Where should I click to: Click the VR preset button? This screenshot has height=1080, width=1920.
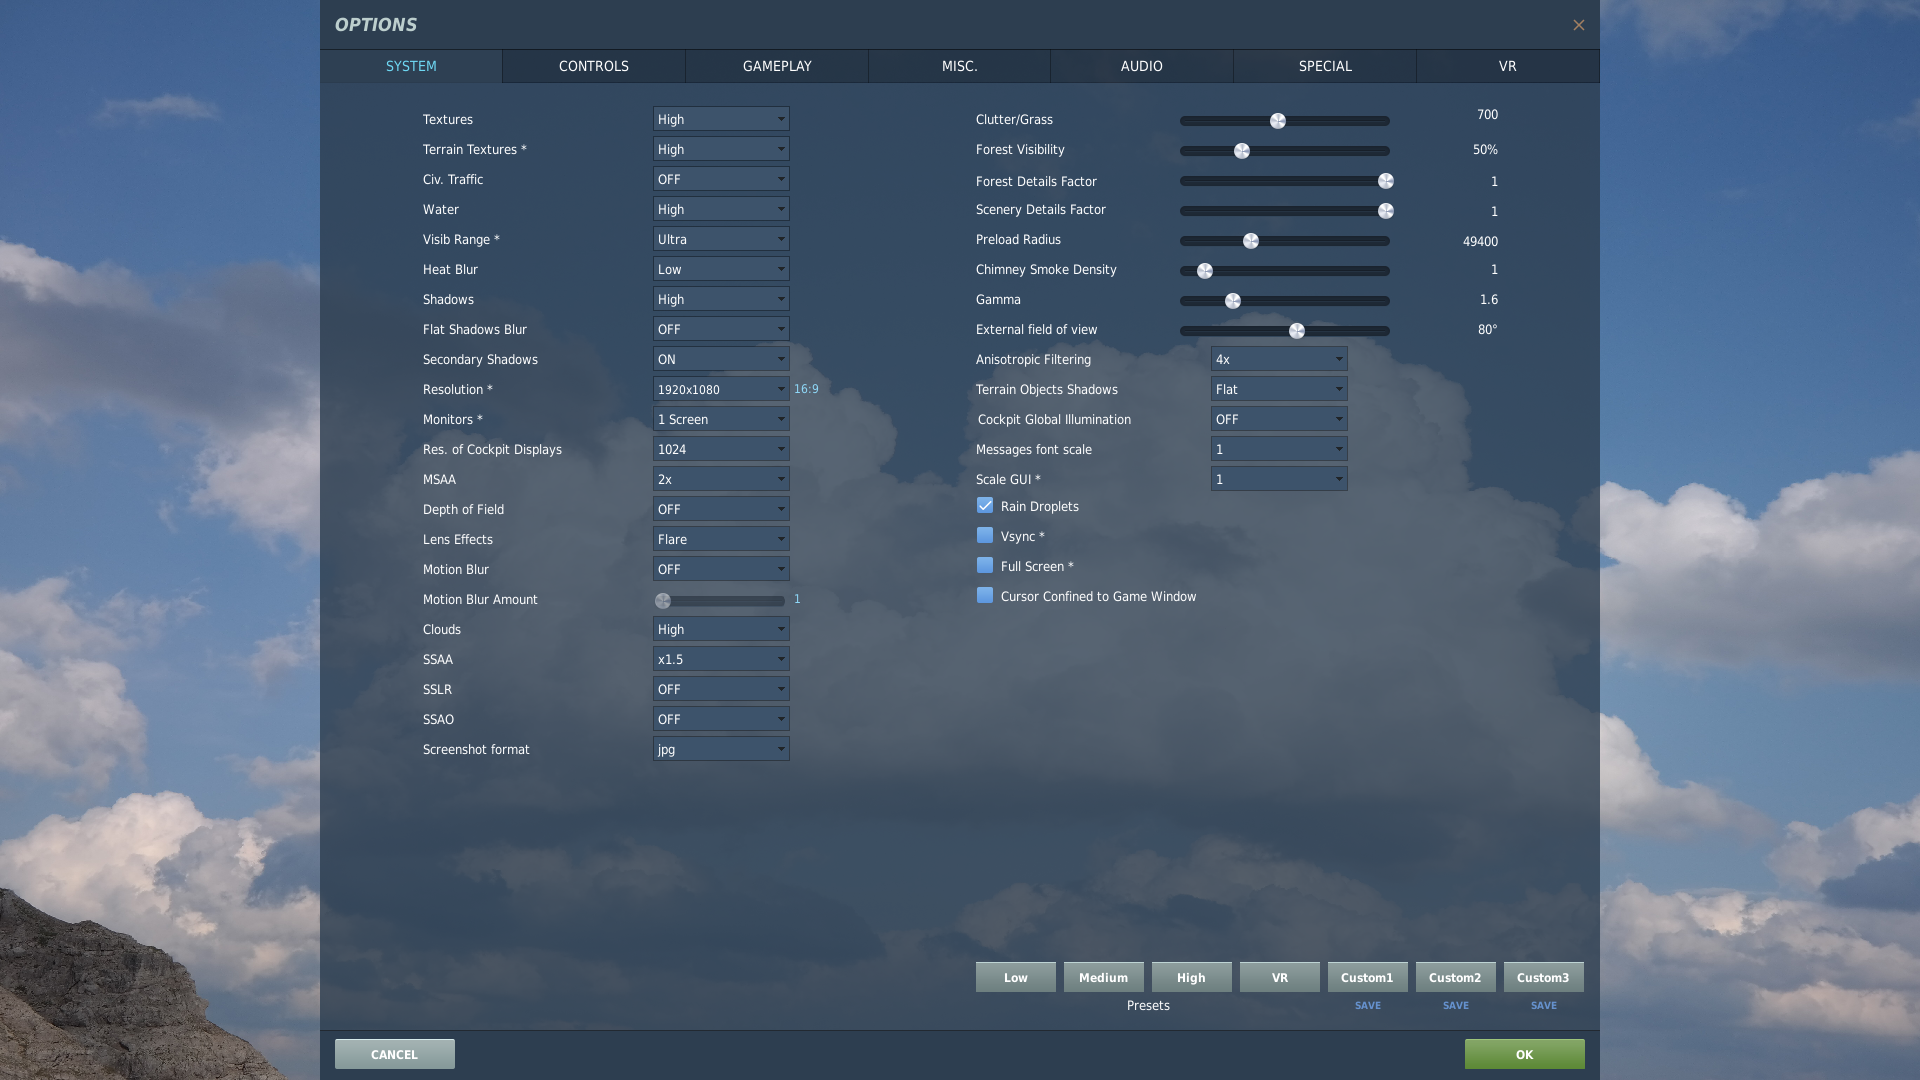click(1279, 976)
